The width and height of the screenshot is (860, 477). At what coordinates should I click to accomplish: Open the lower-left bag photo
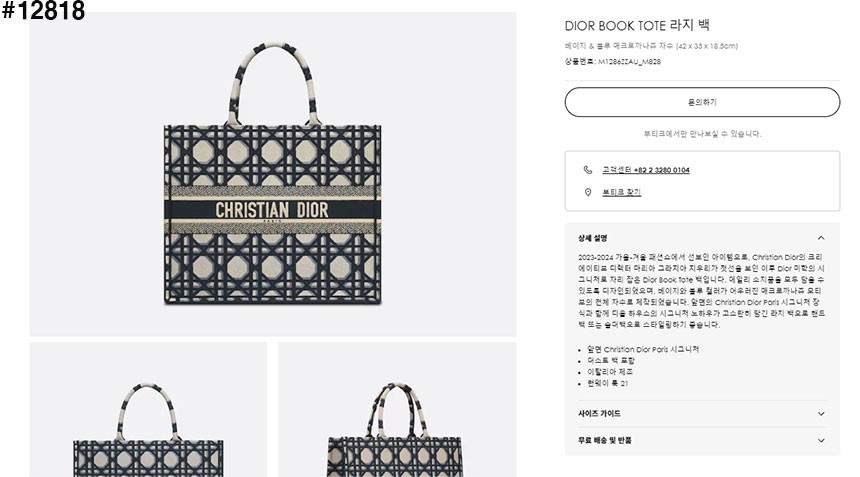pyautogui.click(x=148, y=410)
